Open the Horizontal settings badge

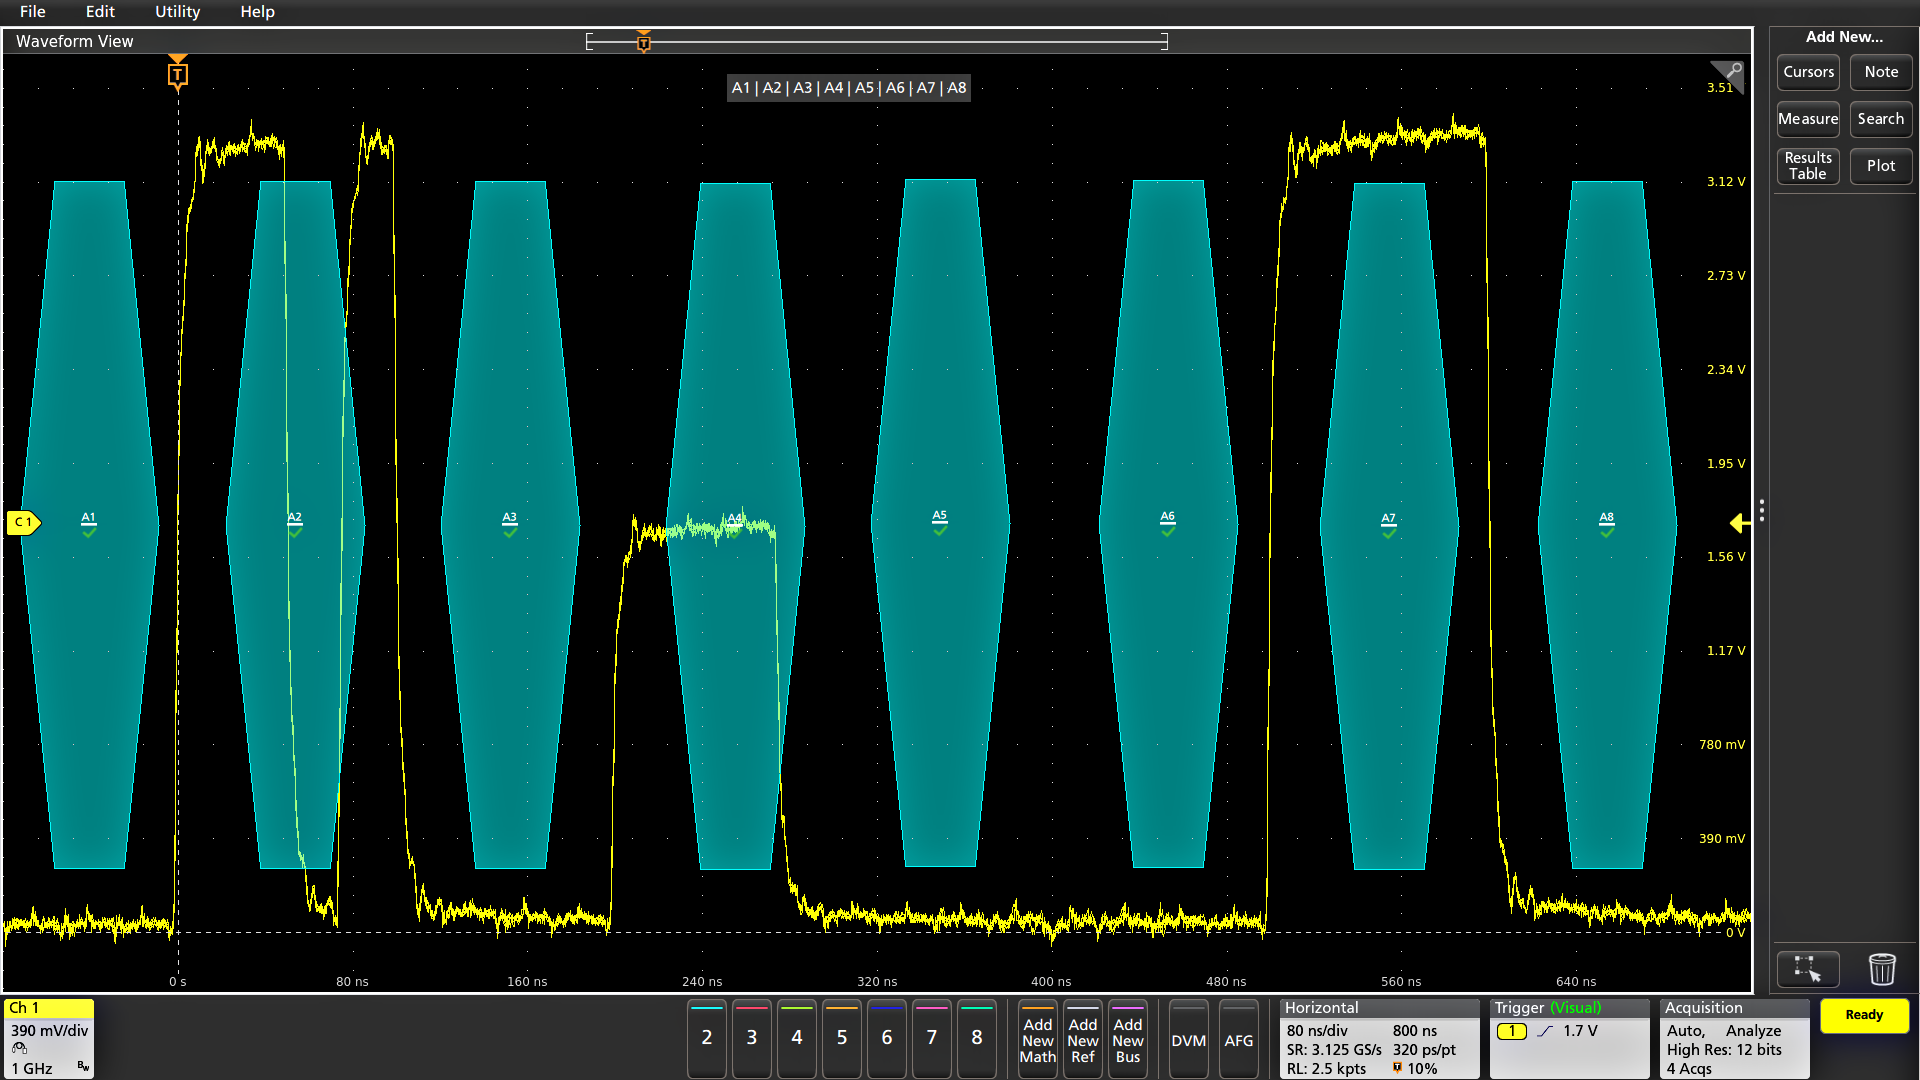click(x=1378, y=1039)
